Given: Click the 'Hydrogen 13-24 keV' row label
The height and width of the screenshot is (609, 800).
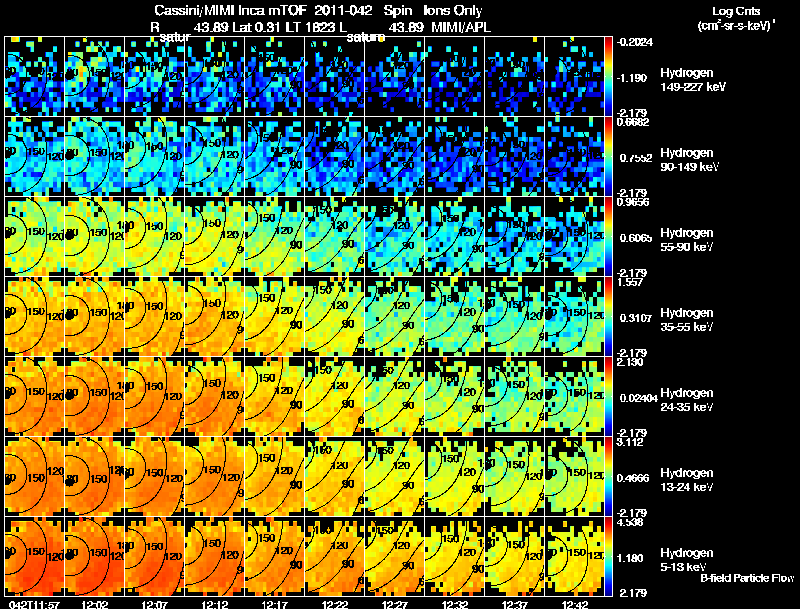Looking at the screenshot, I should 687,480.
